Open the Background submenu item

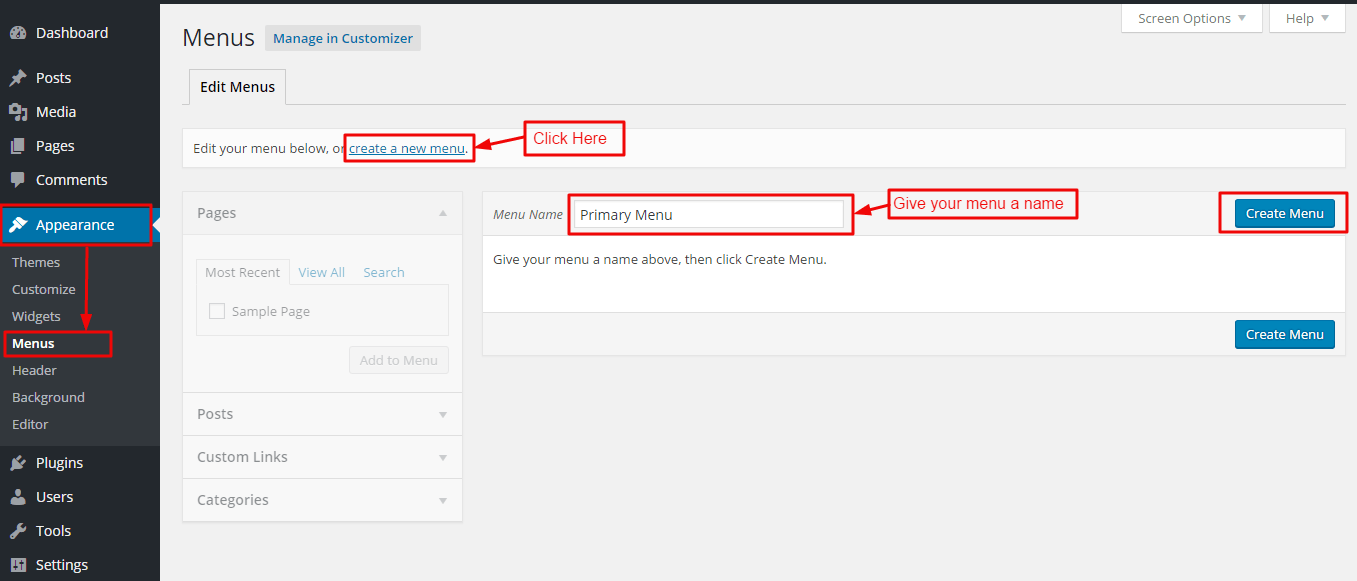click(48, 397)
